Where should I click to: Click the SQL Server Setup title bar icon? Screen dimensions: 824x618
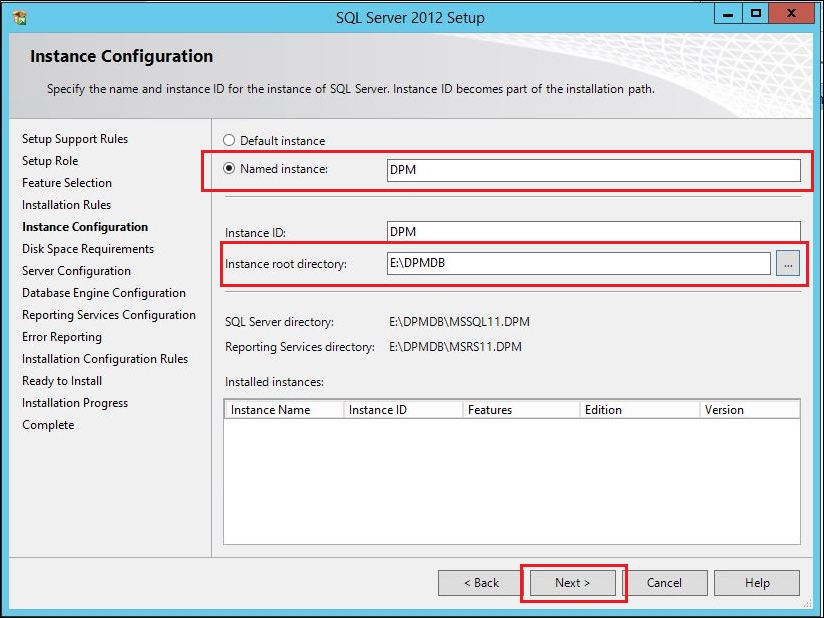click(19, 16)
